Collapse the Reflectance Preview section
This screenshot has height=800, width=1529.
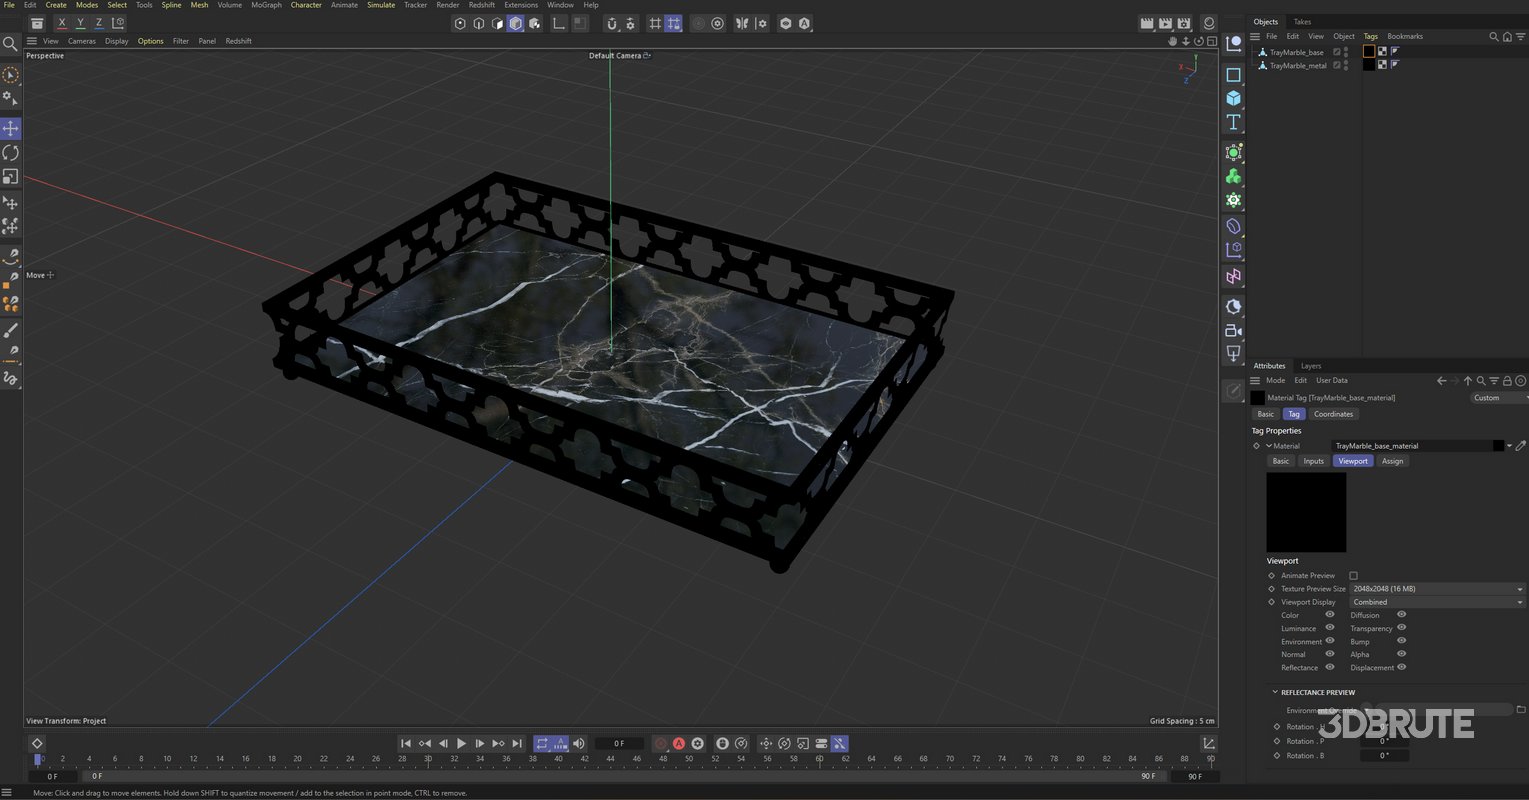click(1275, 692)
